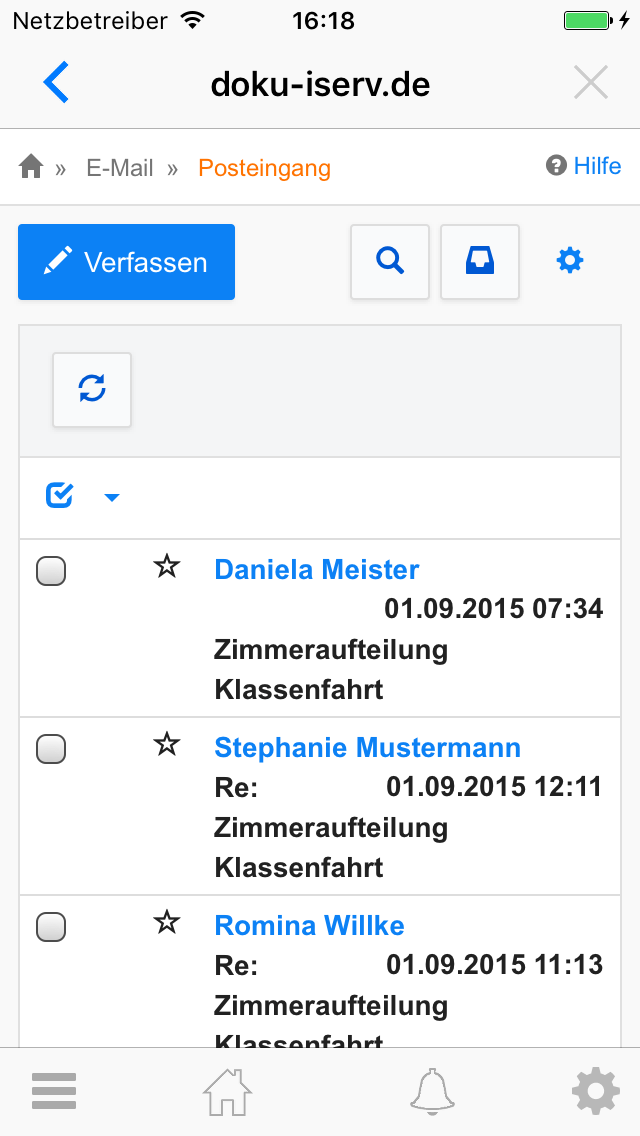Select checkbox for Daniela Meister email

click(x=51, y=571)
